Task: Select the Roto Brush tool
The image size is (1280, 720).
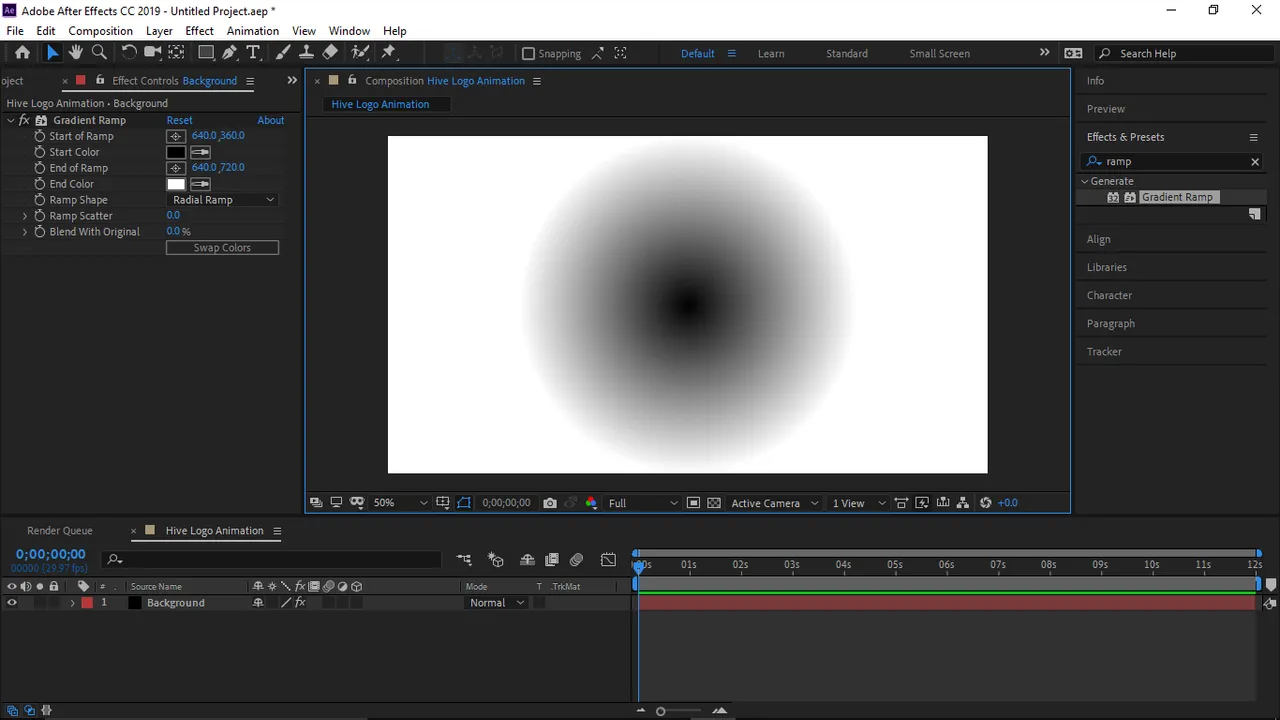Action: (x=360, y=53)
